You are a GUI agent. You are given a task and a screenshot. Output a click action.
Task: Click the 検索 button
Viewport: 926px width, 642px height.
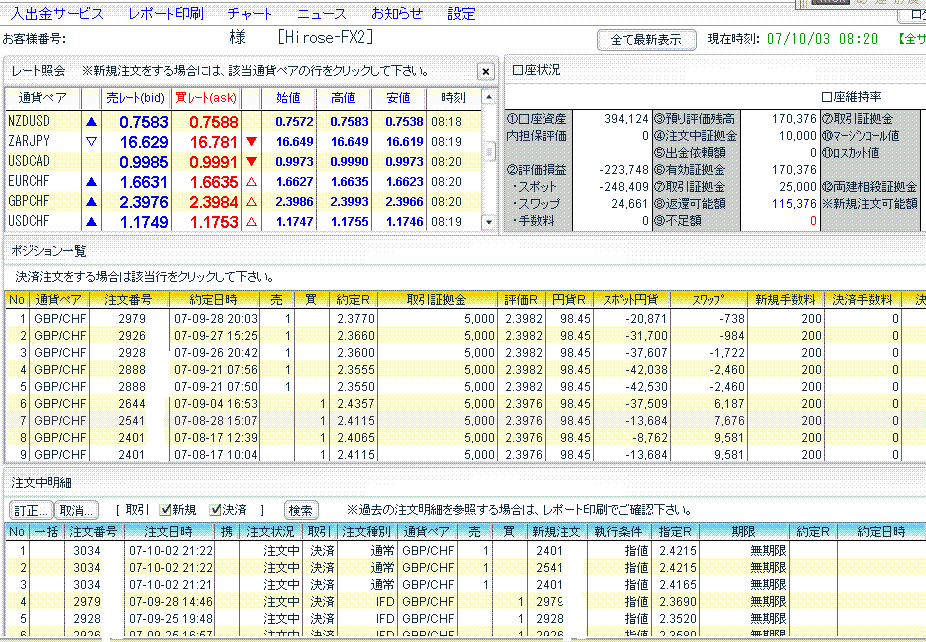click(x=301, y=510)
